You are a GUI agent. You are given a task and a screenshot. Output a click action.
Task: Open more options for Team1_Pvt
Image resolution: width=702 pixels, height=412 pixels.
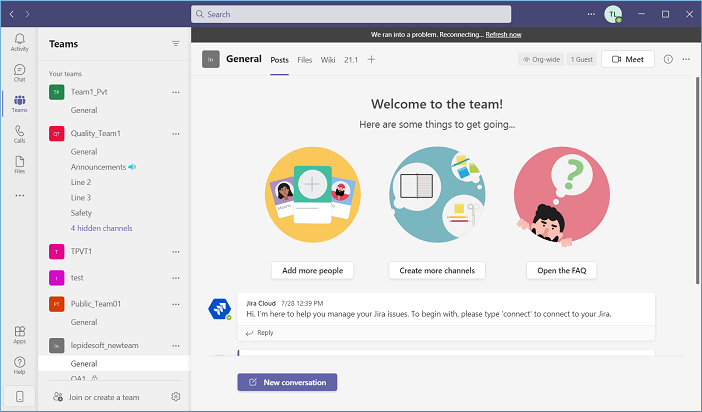176,92
